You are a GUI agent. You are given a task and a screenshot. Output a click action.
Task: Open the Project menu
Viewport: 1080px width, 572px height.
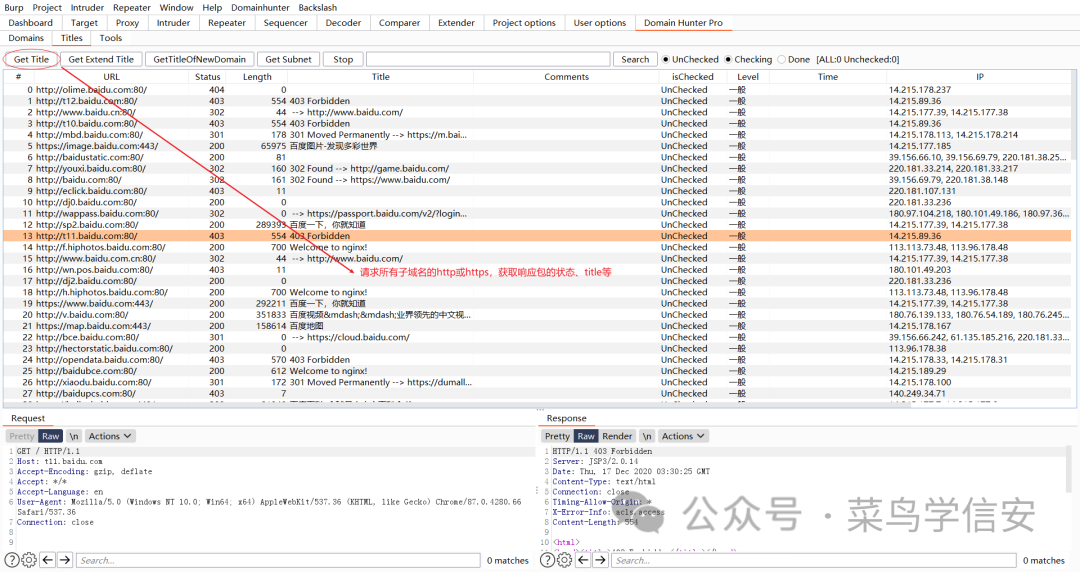point(47,8)
